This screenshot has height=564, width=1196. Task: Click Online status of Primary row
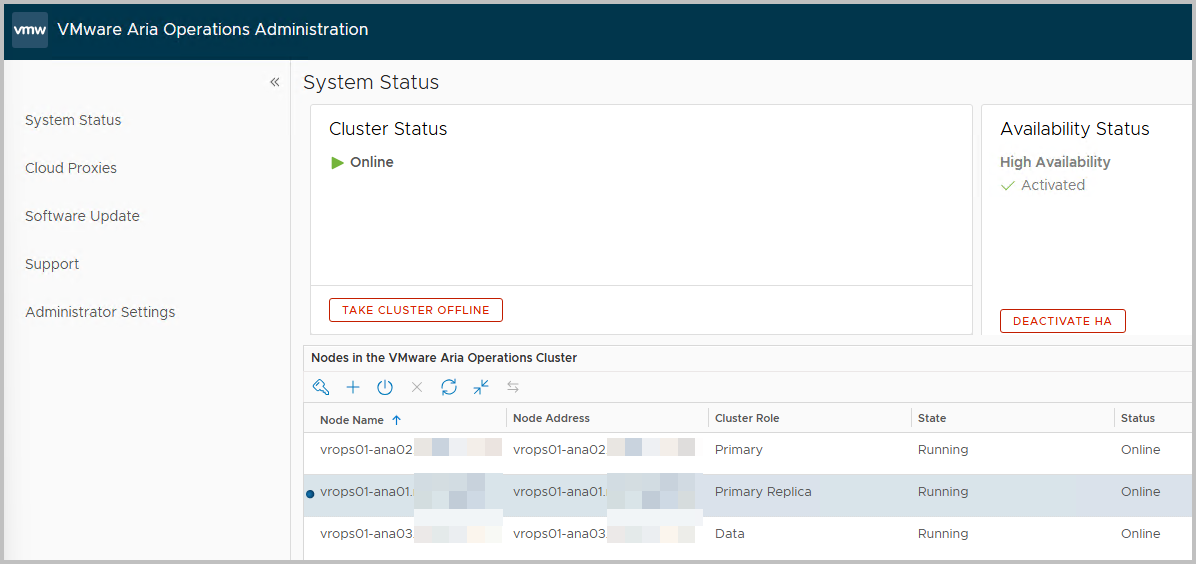point(1140,450)
